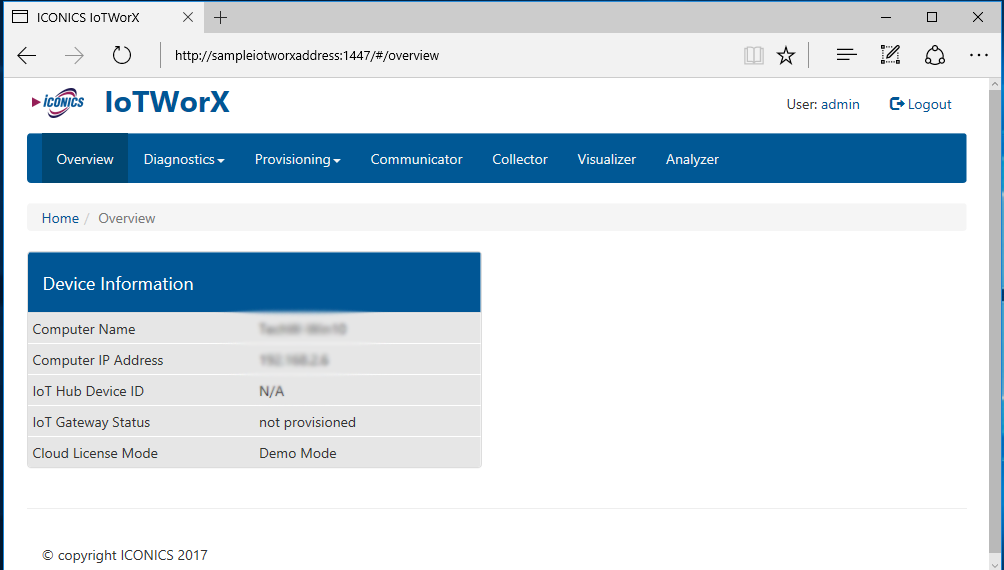Click the Home breadcrumb link
The height and width of the screenshot is (570, 1004).
tap(60, 218)
